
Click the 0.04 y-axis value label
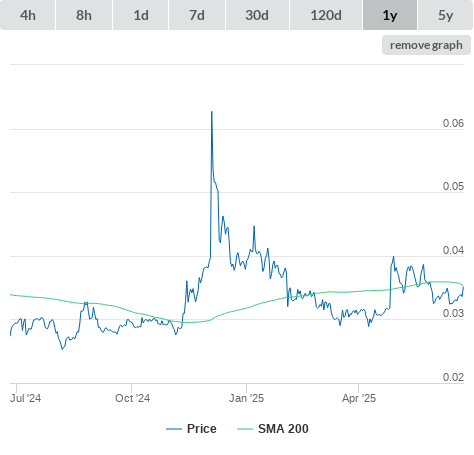[453, 250]
